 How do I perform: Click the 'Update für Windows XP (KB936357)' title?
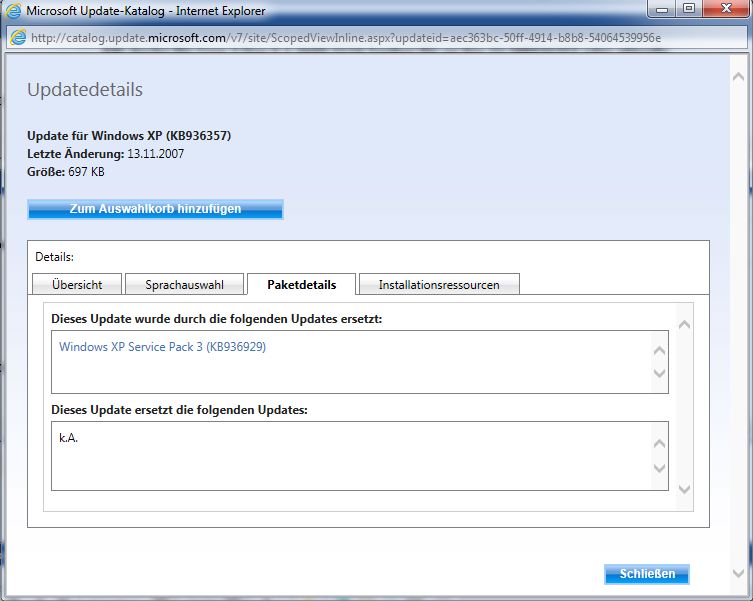[129, 136]
